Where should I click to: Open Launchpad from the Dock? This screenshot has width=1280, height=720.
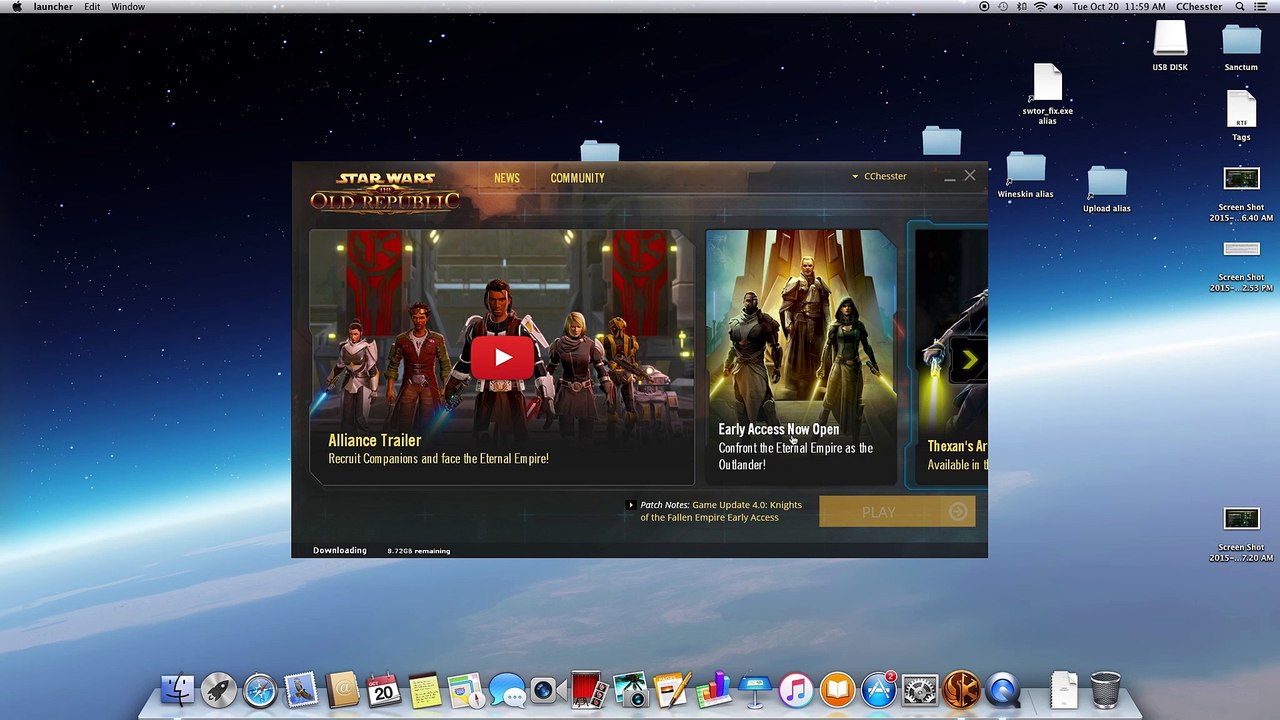pyautogui.click(x=218, y=689)
